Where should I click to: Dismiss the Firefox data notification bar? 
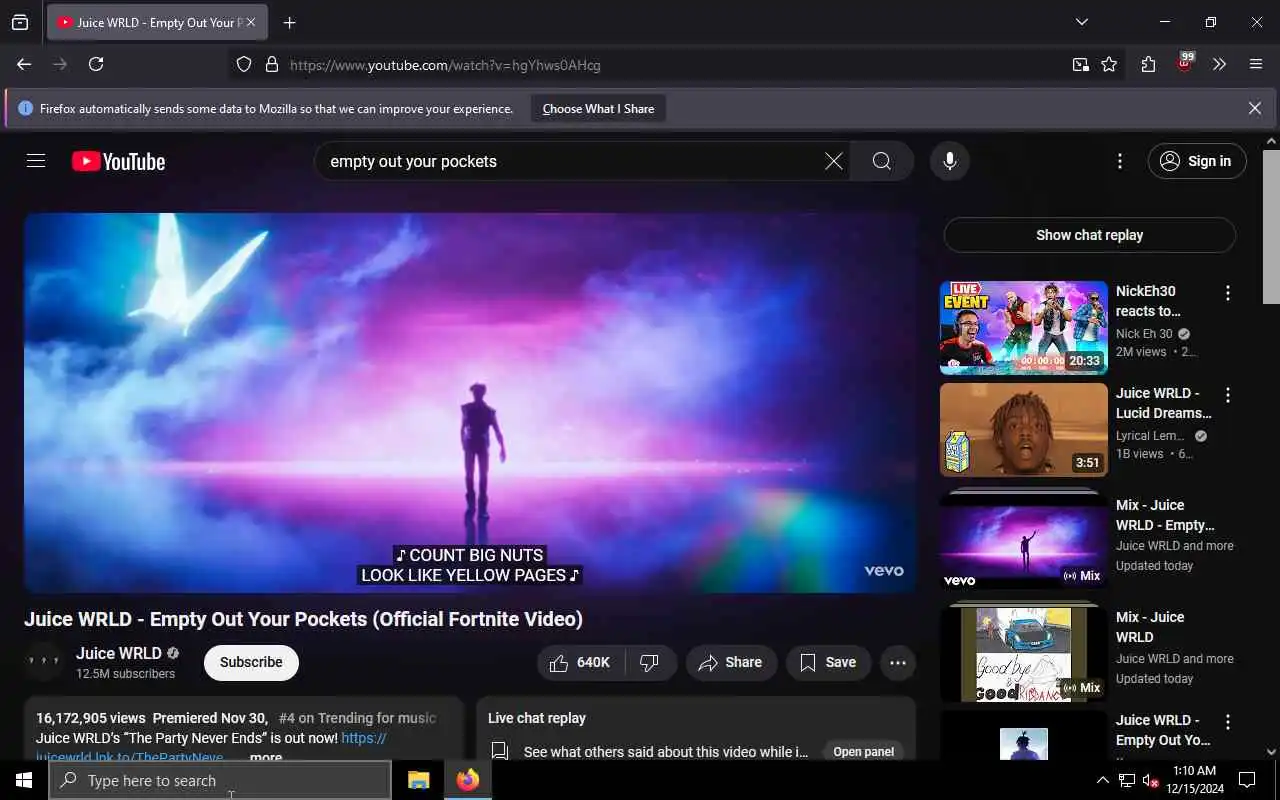click(1254, 108)
